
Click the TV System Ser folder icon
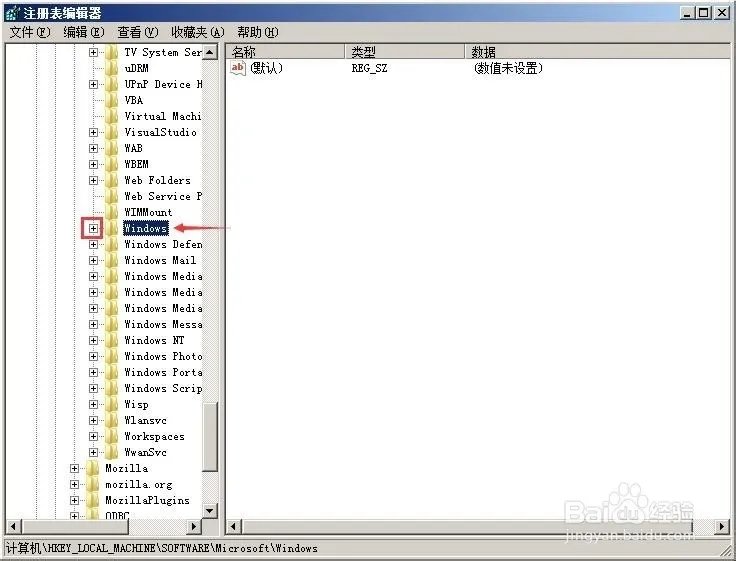[112, 52]
